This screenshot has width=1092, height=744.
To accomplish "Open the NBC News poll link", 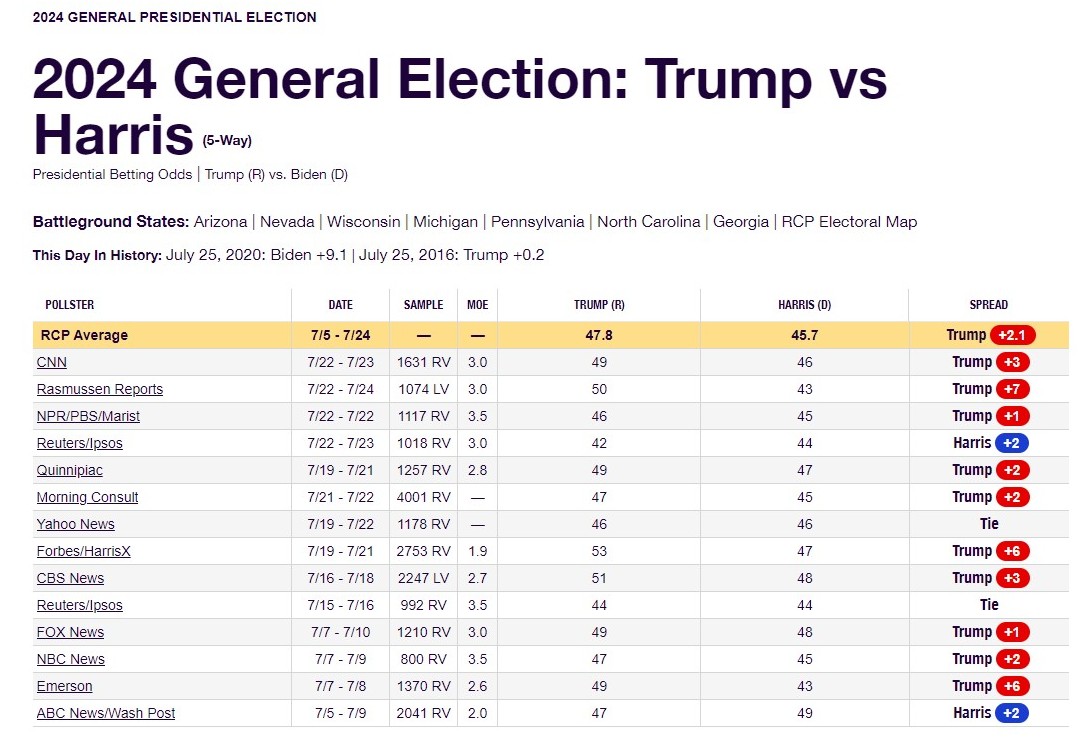I will tap(70, 659).
